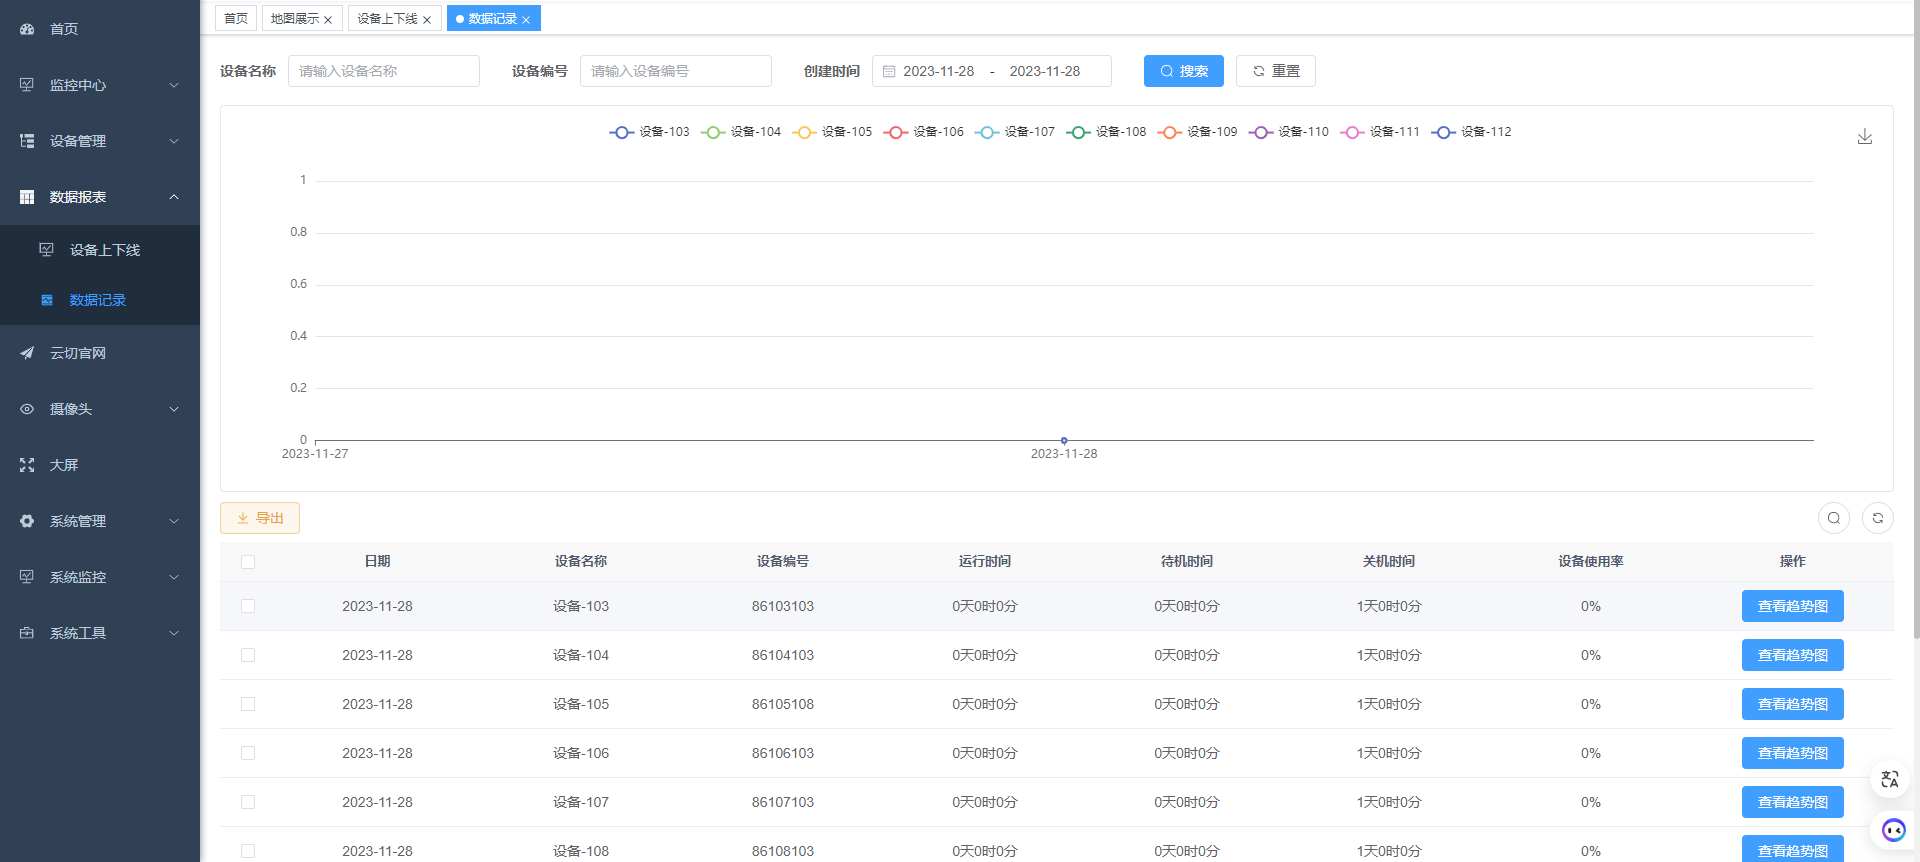Download chart image using save icon
This screenshot has width=1920, height=862.
point(1865,137)
